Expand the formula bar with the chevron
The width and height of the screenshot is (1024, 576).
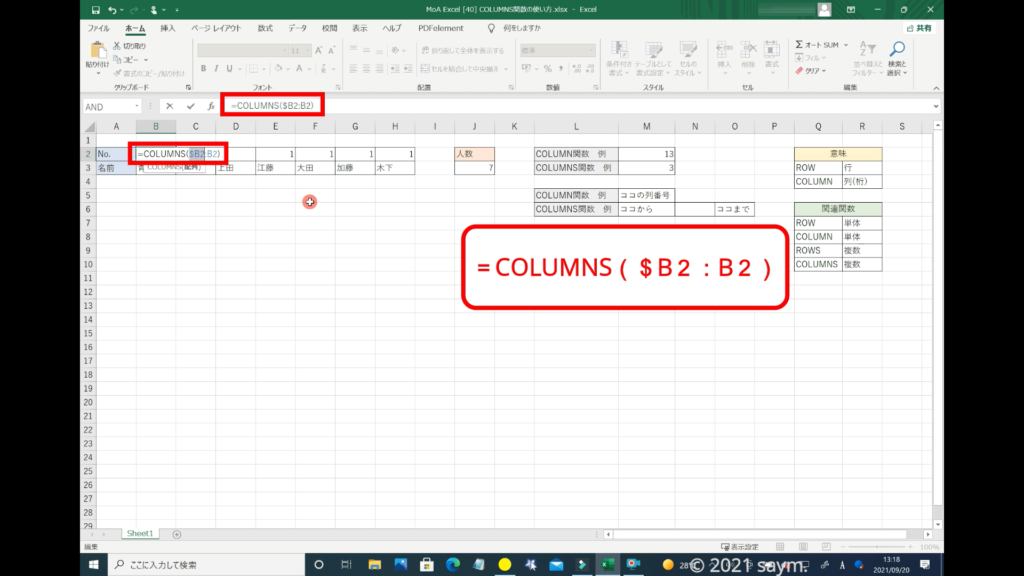(x=935, y=106)
